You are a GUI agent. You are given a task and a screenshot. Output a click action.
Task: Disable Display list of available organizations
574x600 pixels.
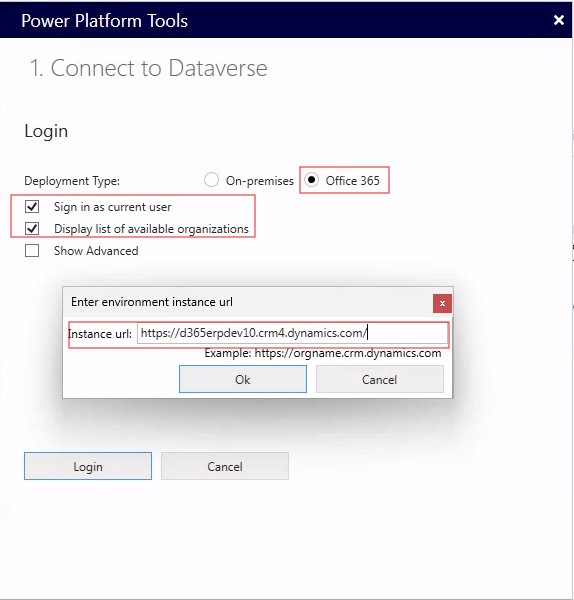click(x=32, y=228)
